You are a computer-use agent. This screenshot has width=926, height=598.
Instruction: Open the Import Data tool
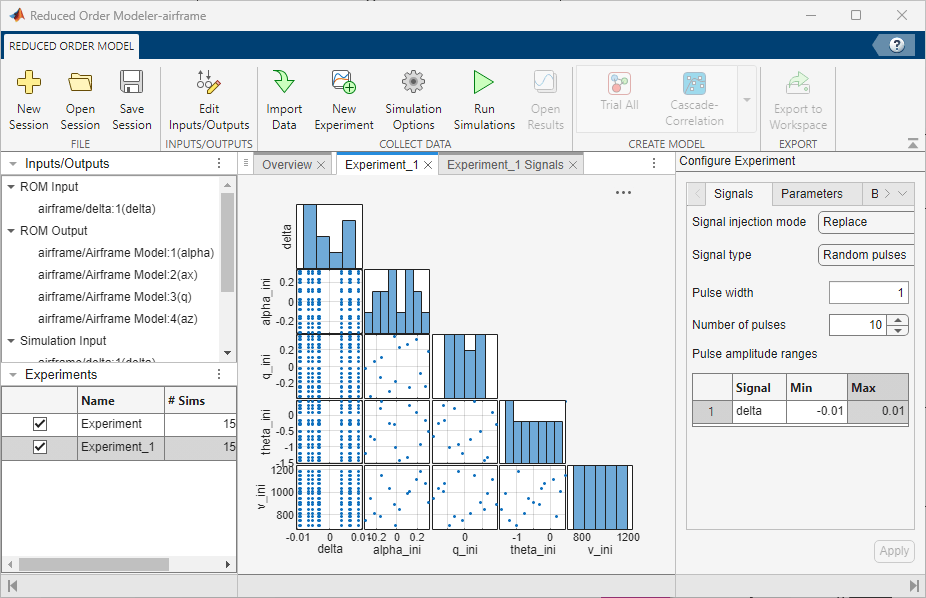283,97
